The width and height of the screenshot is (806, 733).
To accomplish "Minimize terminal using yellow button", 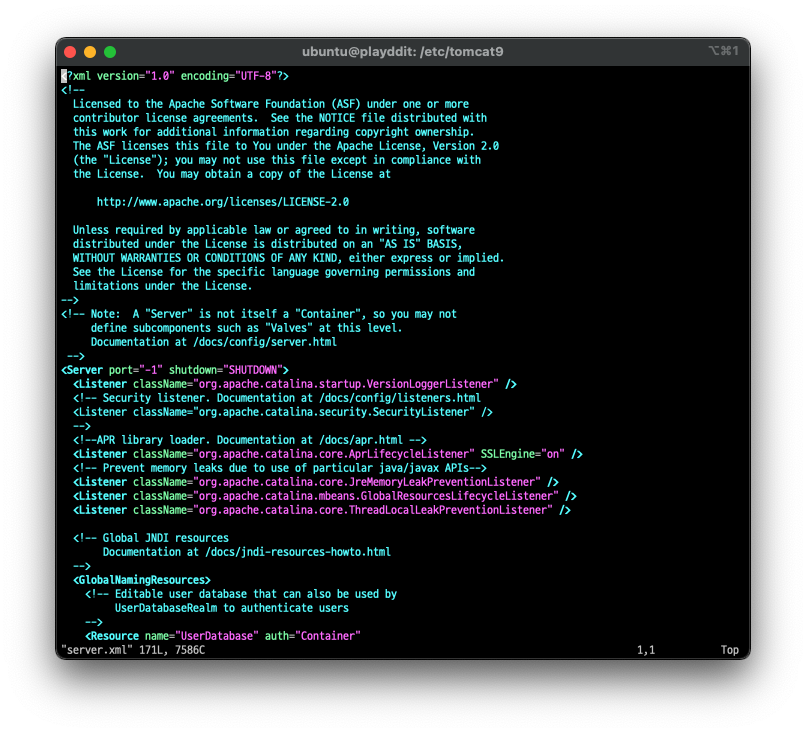I will (90, 52).
